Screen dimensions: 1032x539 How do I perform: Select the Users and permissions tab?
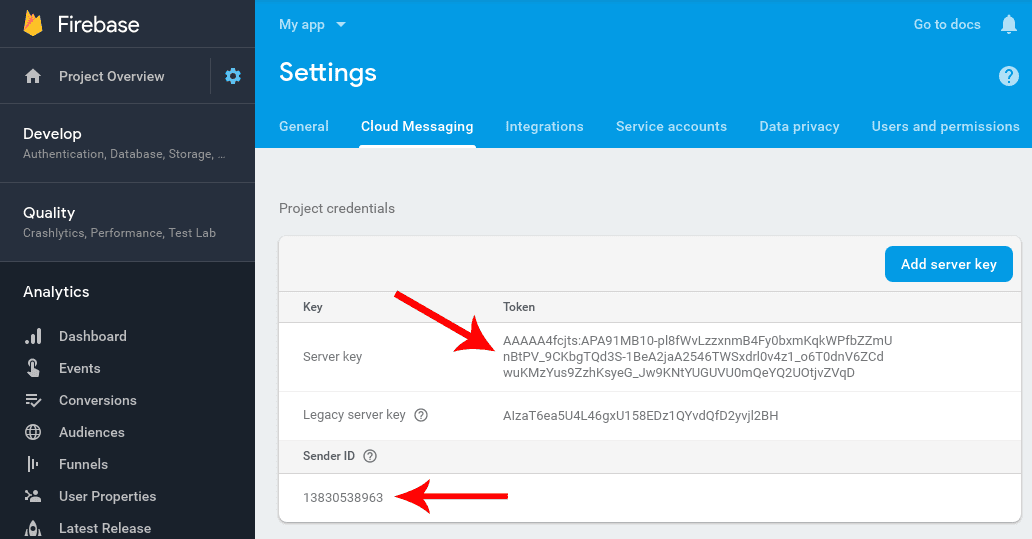tap(945, 126)
